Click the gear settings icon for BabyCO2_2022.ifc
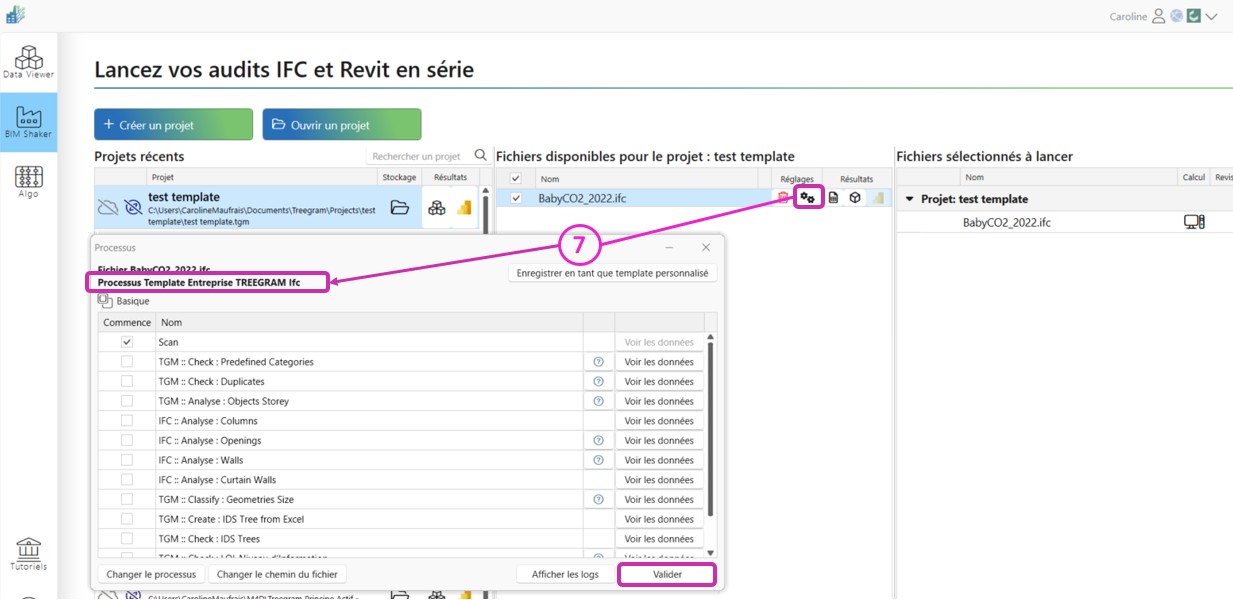 807,198
